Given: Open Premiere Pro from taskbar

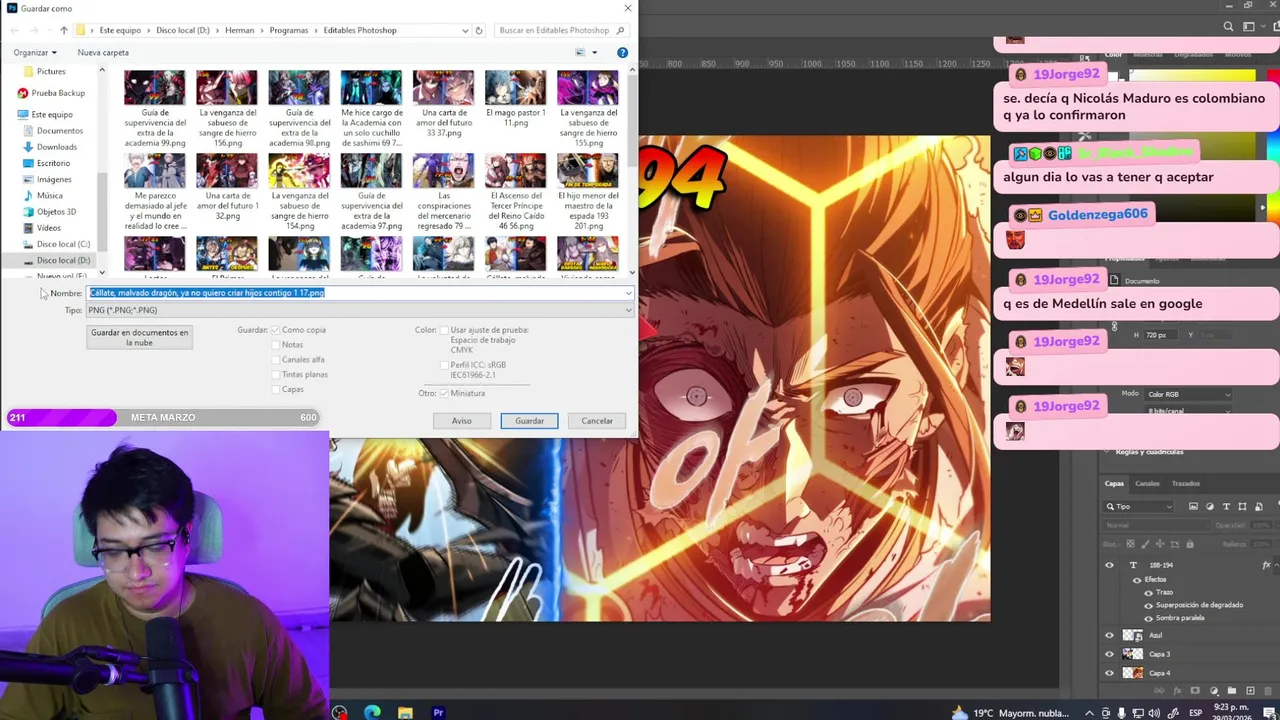Looking at the screenshot, I should (438, 712).
